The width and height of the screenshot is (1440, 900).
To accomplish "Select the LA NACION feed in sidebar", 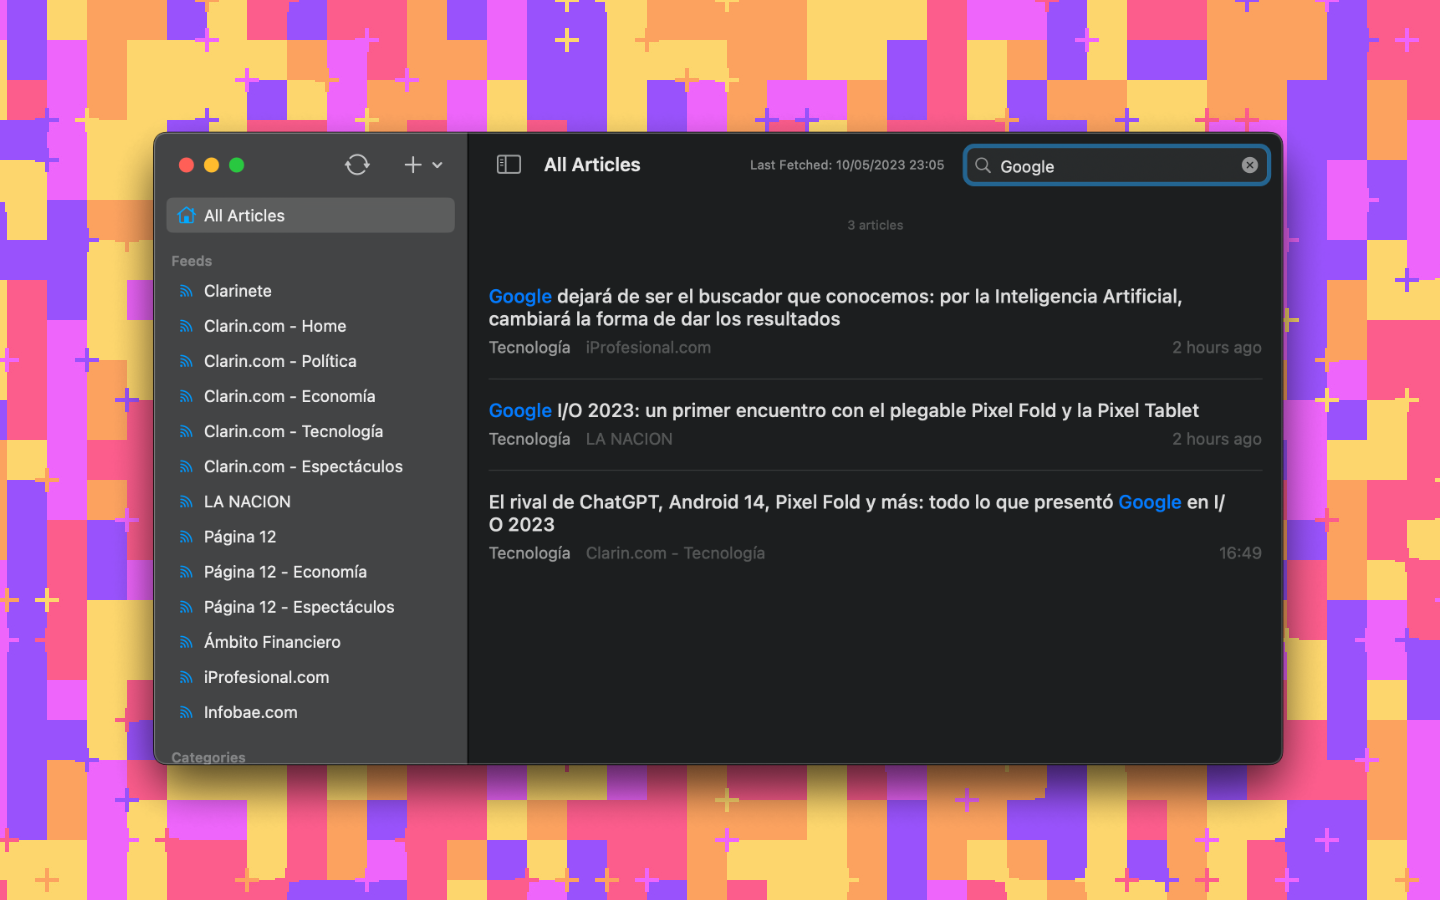I will point(310,501).
